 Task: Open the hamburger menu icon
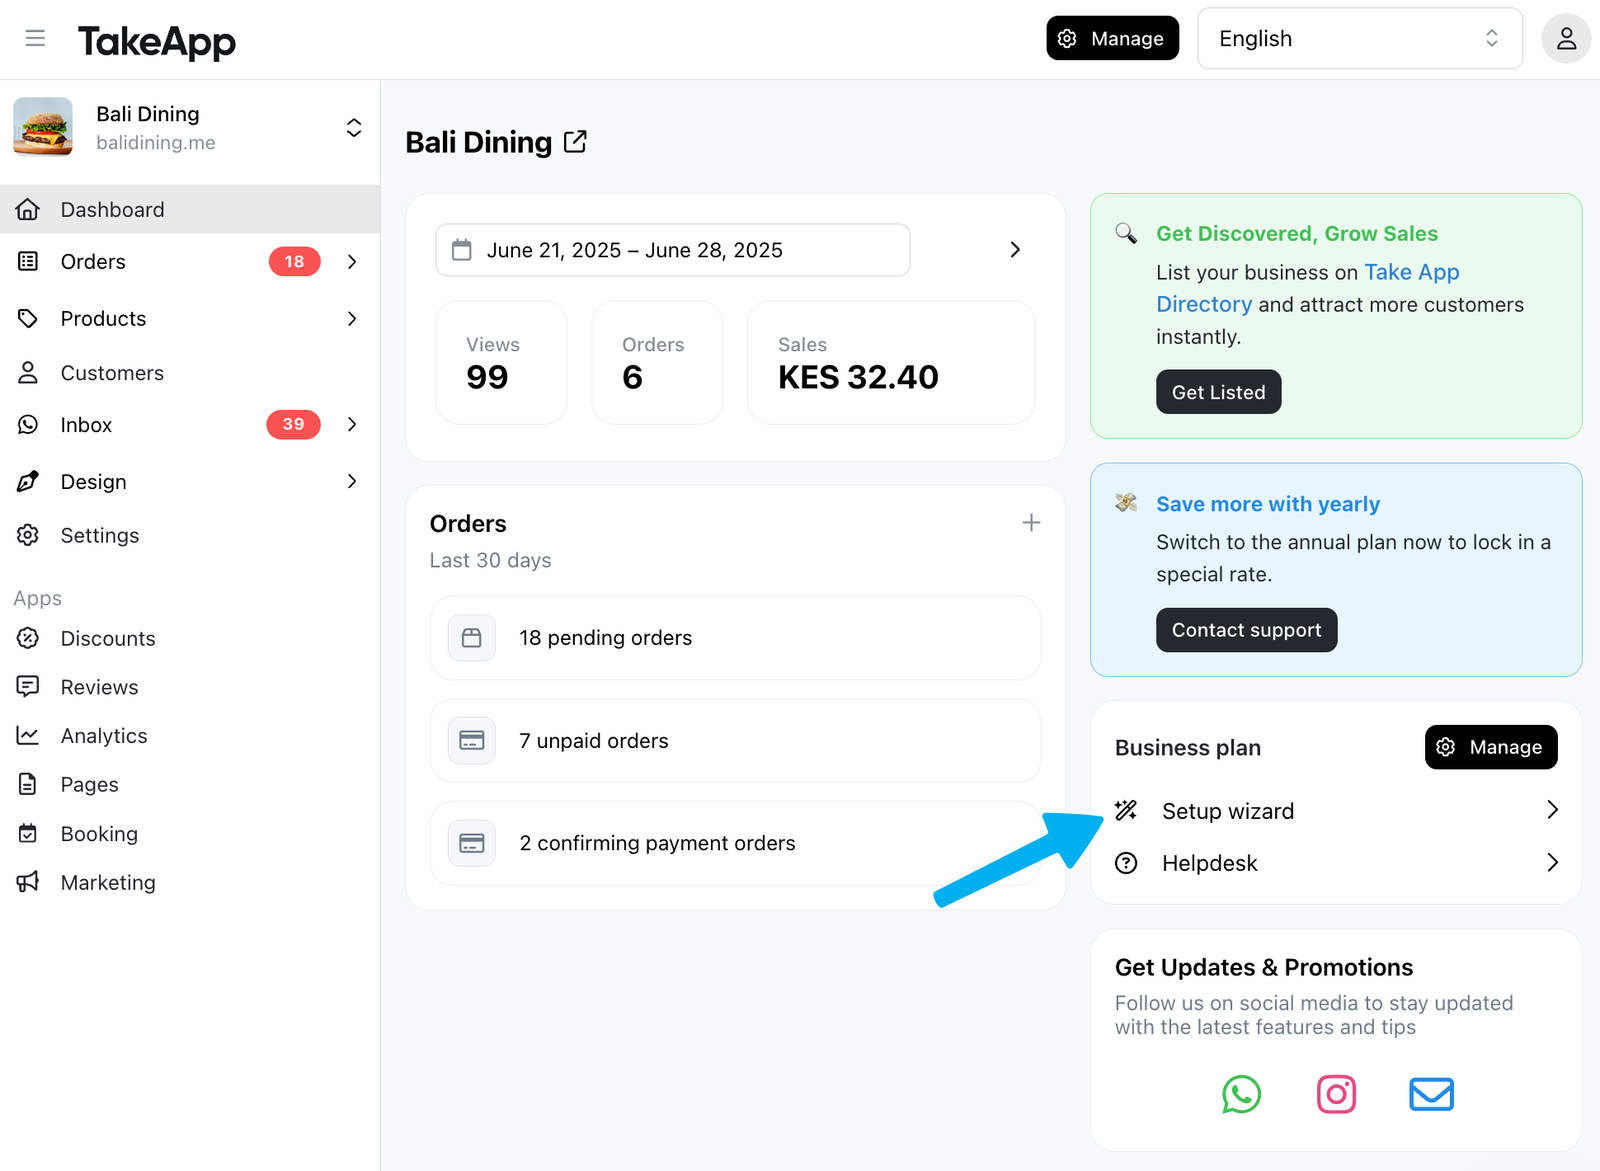pyautogui.click(x=35, y=39)
